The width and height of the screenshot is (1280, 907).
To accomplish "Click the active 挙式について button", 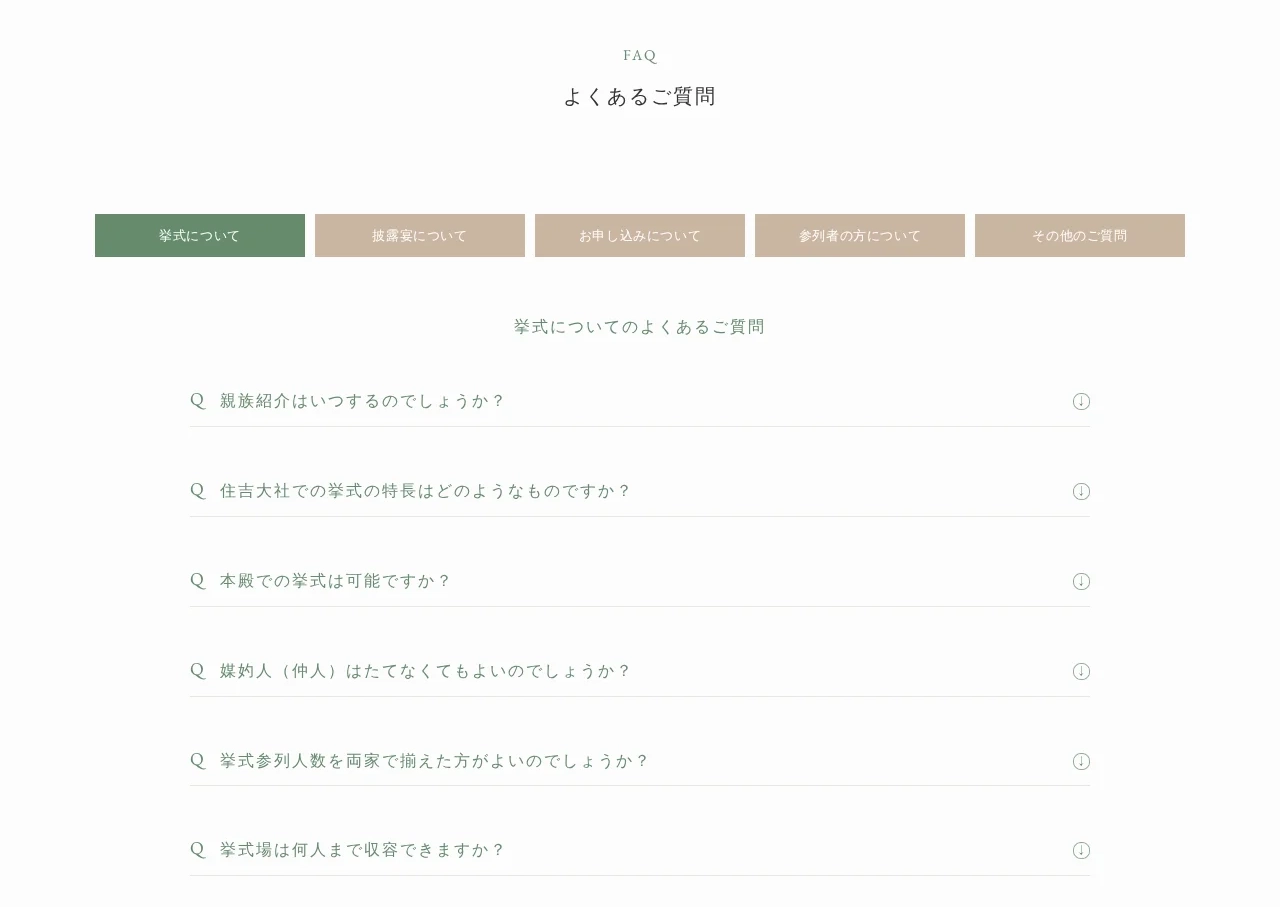I will (200, 235).
